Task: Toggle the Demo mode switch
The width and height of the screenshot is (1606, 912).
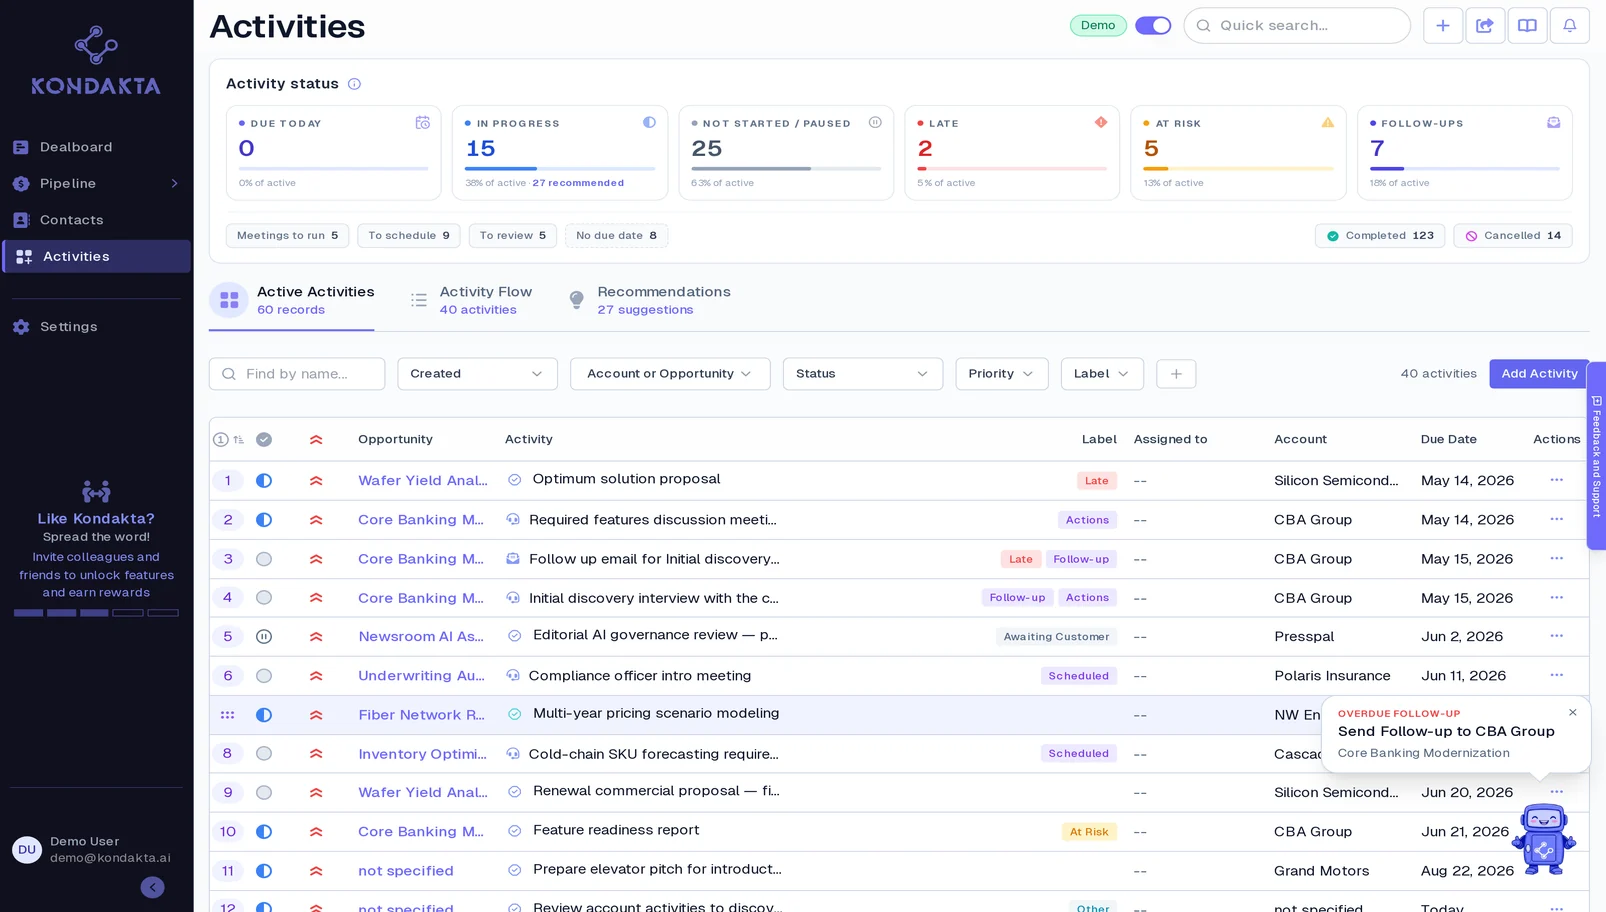Action: (x=1152, y=26)
